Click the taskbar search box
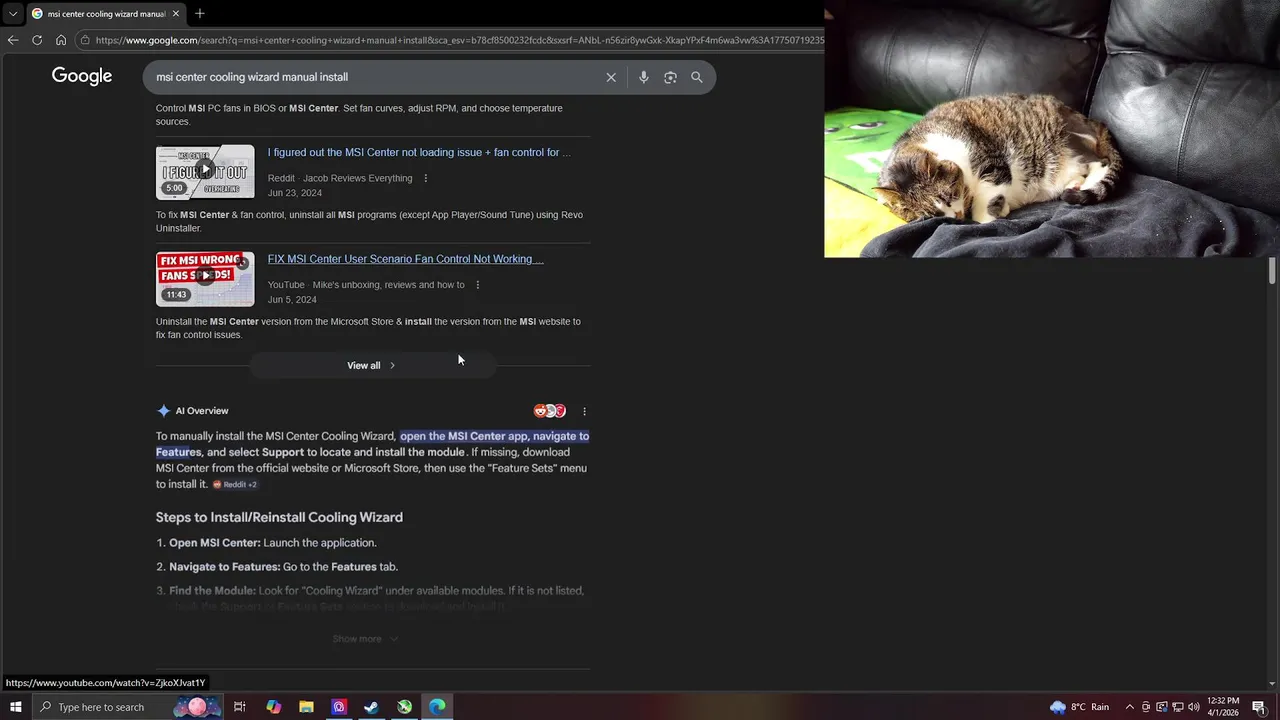1280x720 pixels. (x=126, y=707)
